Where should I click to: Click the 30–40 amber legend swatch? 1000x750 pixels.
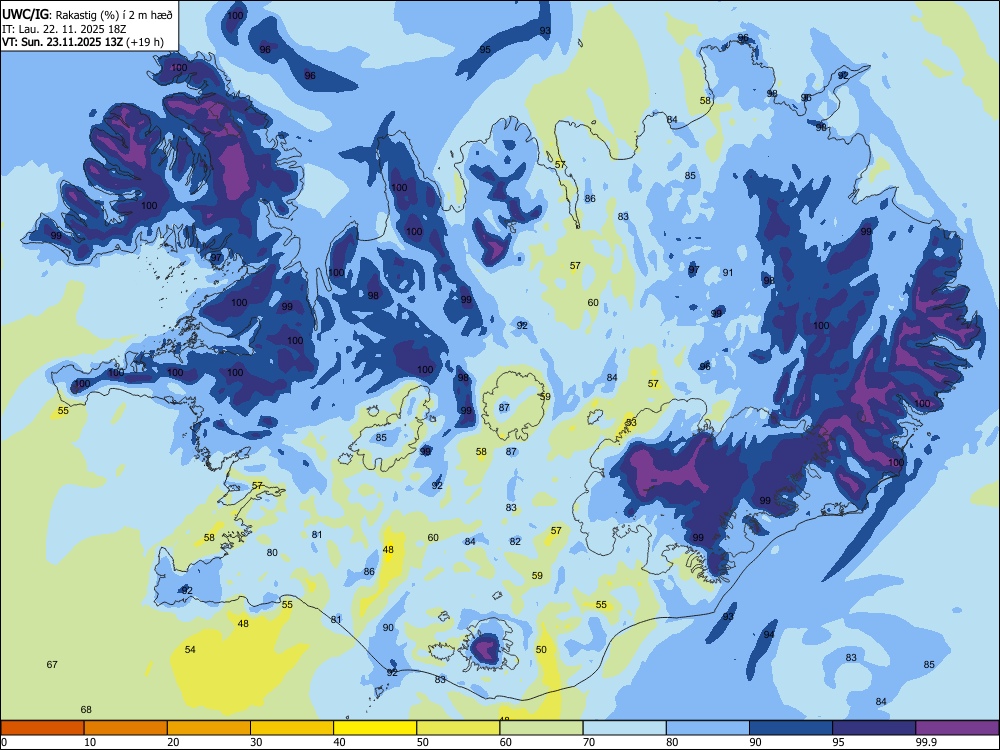(292, 728)
